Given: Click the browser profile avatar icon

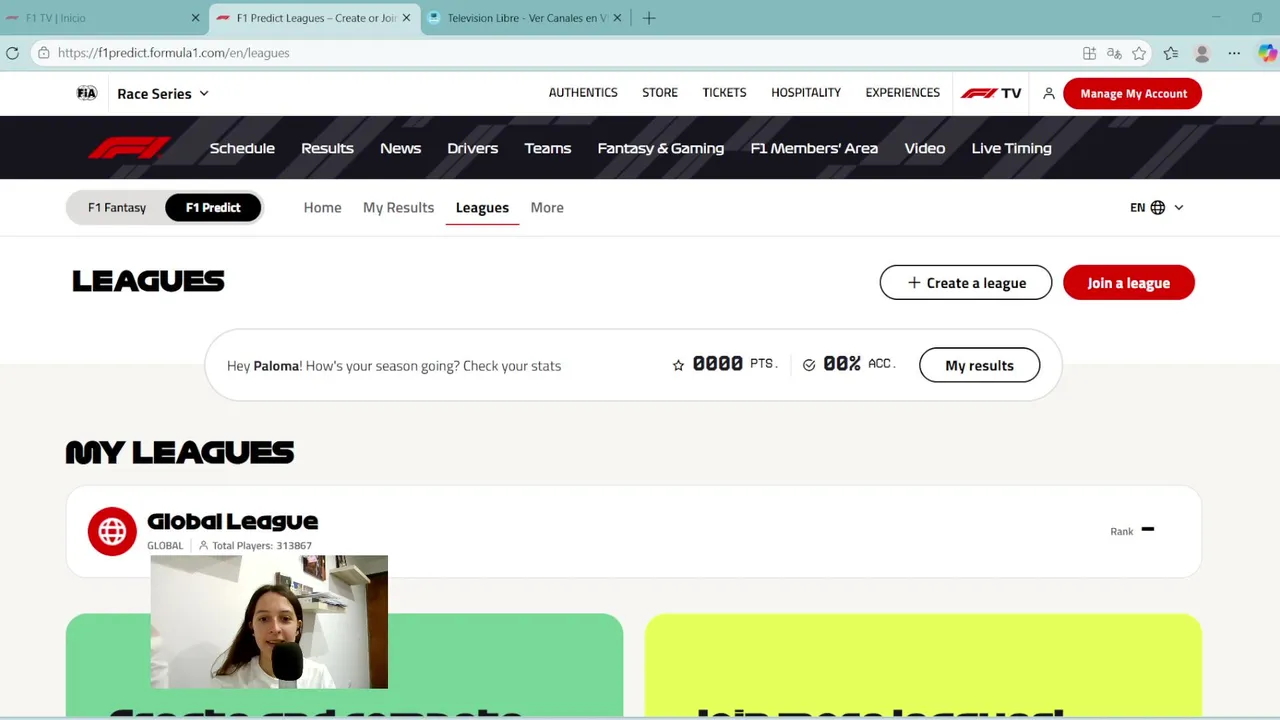Looking at the screenshot, I should point(1203,53).
